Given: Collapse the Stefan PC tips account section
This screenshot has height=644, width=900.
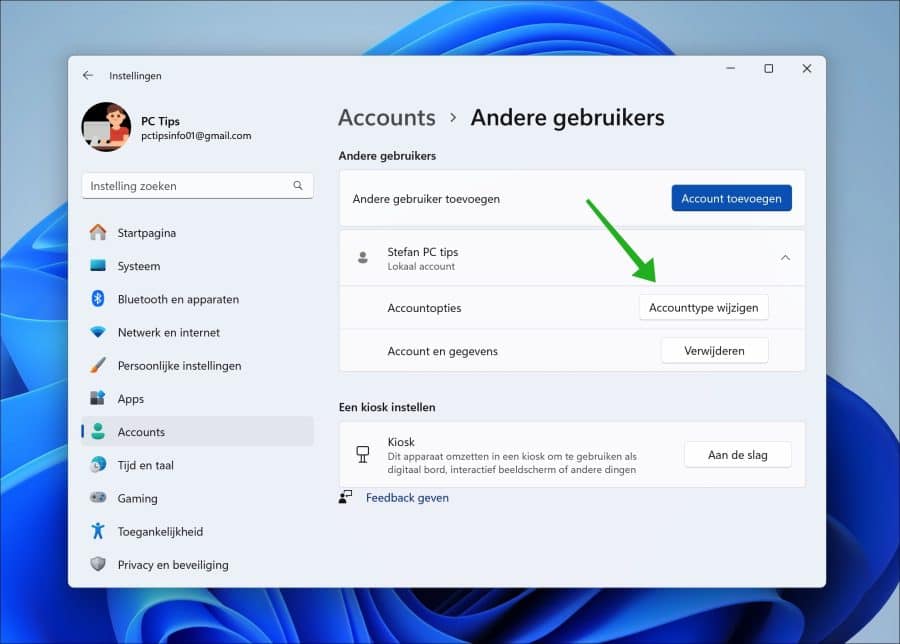Looking at the screenshot, I should [x=785, y=257].
